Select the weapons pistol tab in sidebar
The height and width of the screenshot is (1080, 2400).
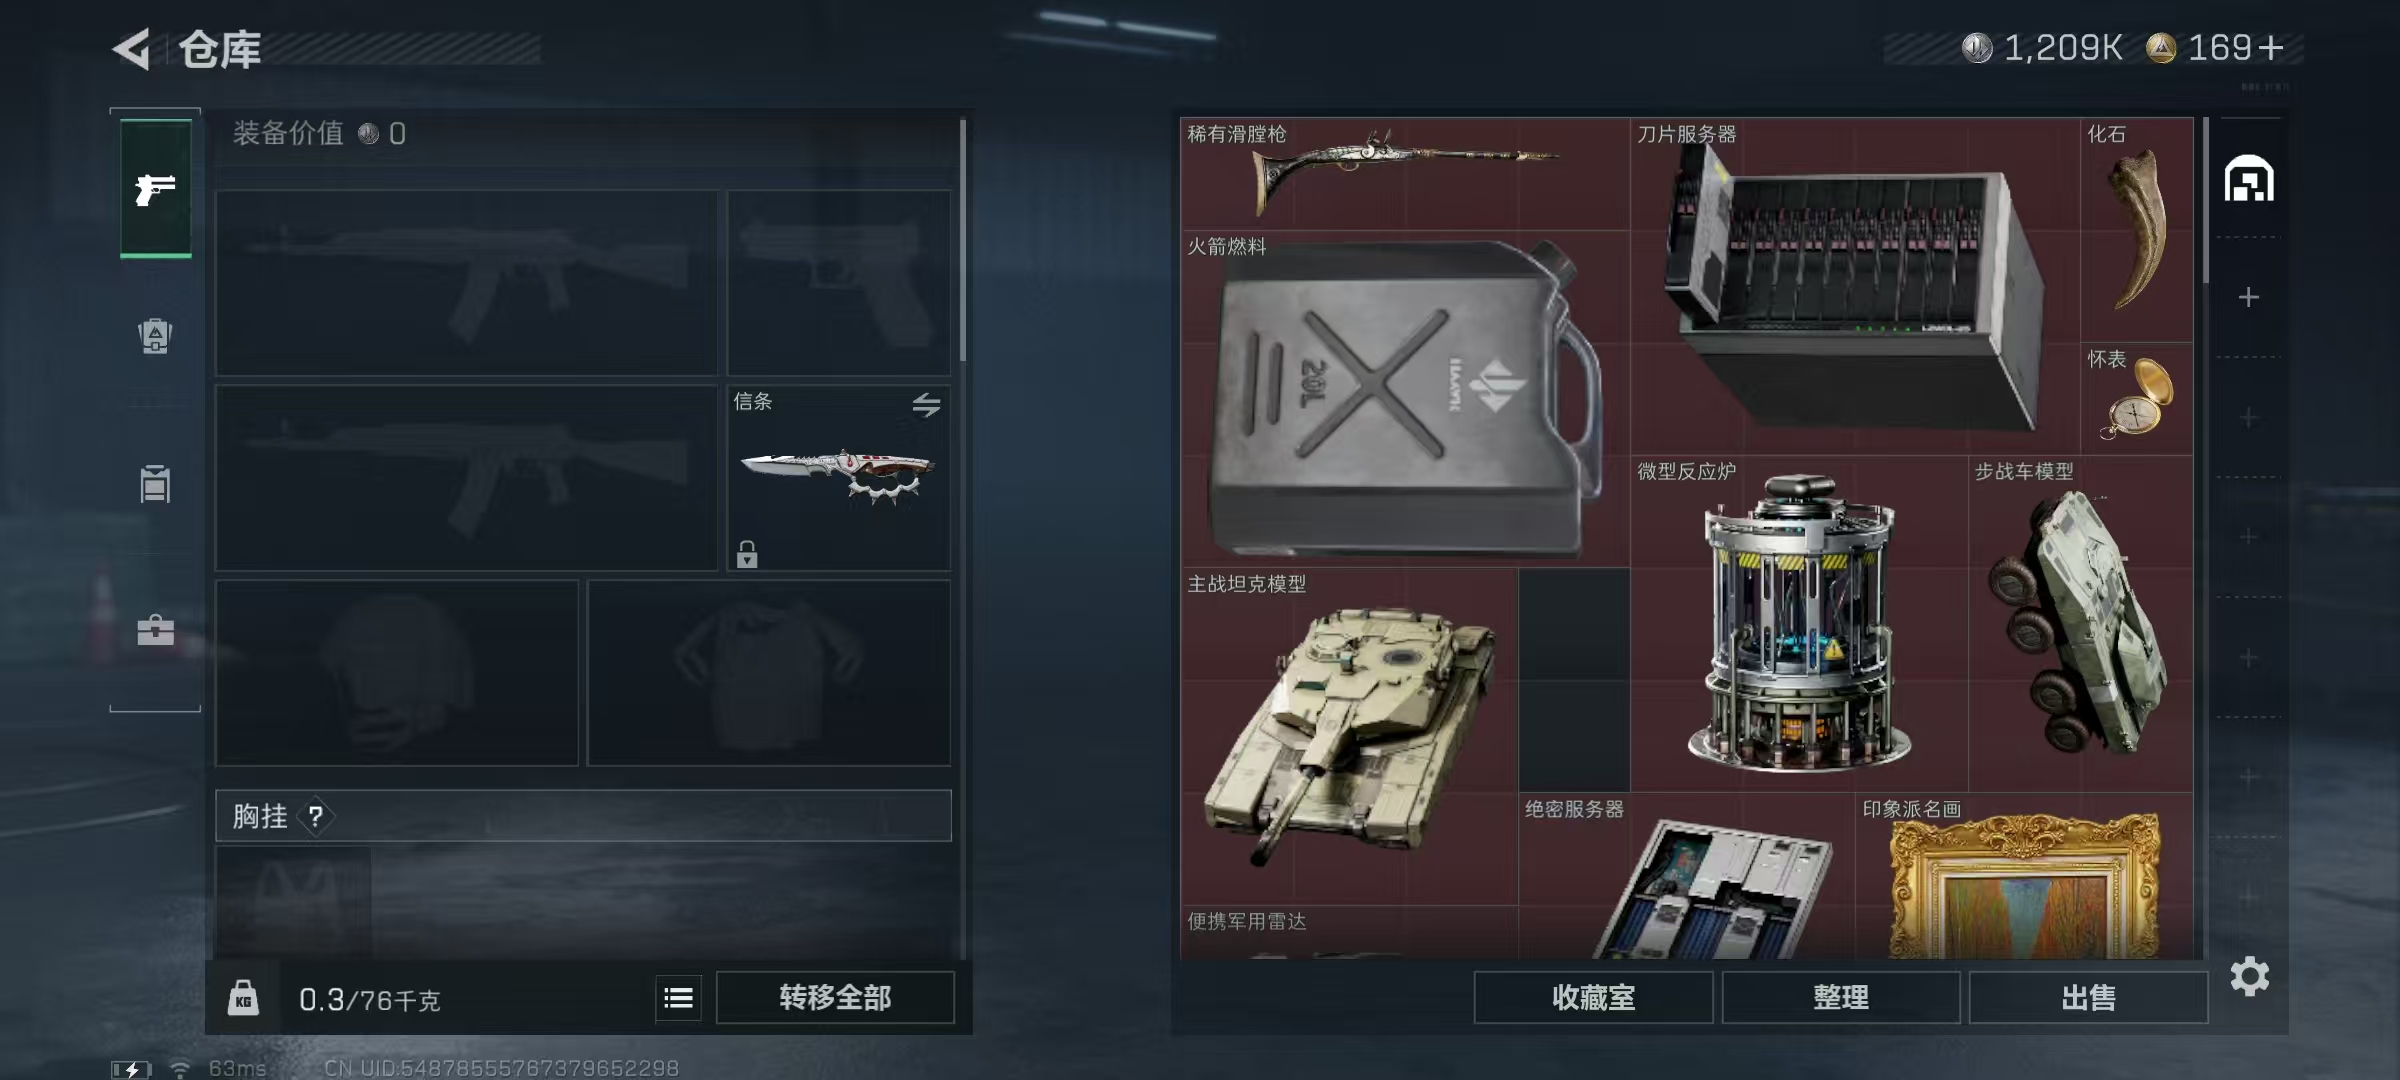click(156, 189)
